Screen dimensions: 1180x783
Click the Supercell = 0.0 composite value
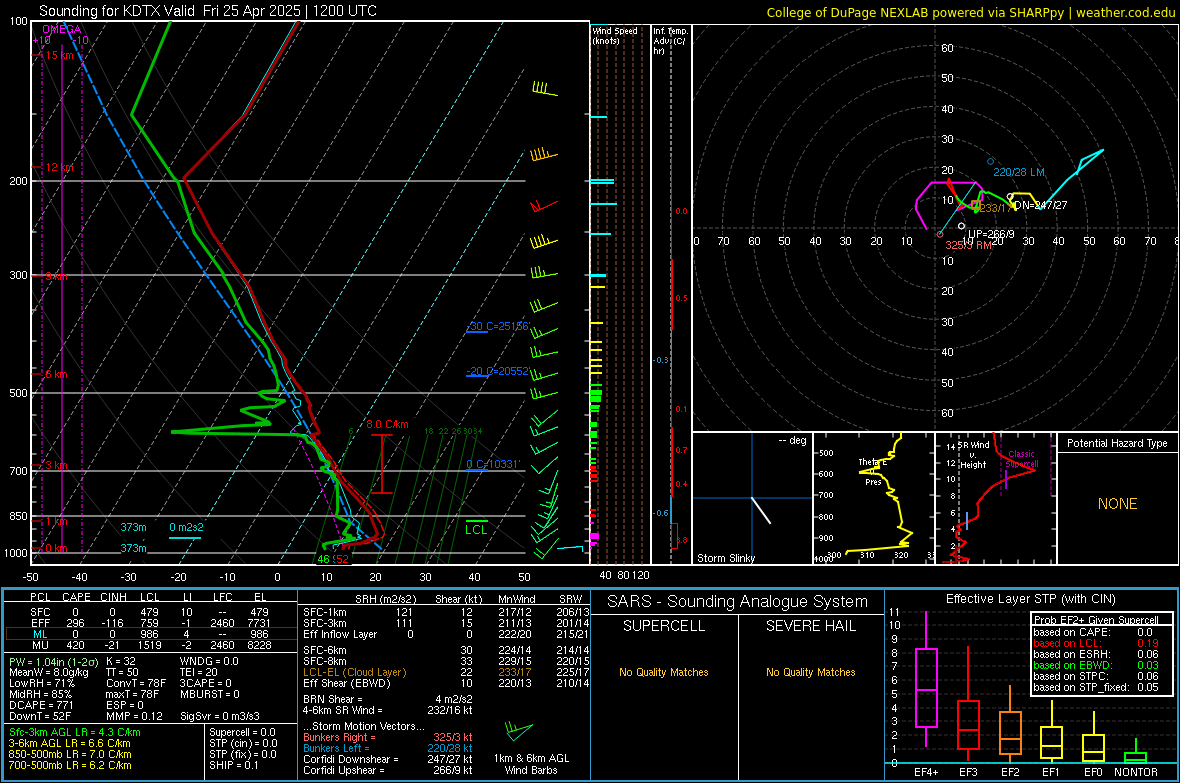[242, 732]
